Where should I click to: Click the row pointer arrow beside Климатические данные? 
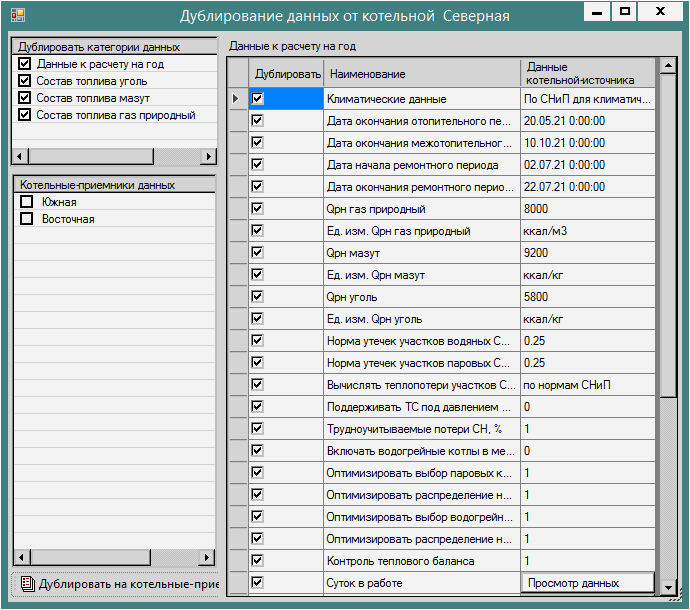click(x=236, y=99)
